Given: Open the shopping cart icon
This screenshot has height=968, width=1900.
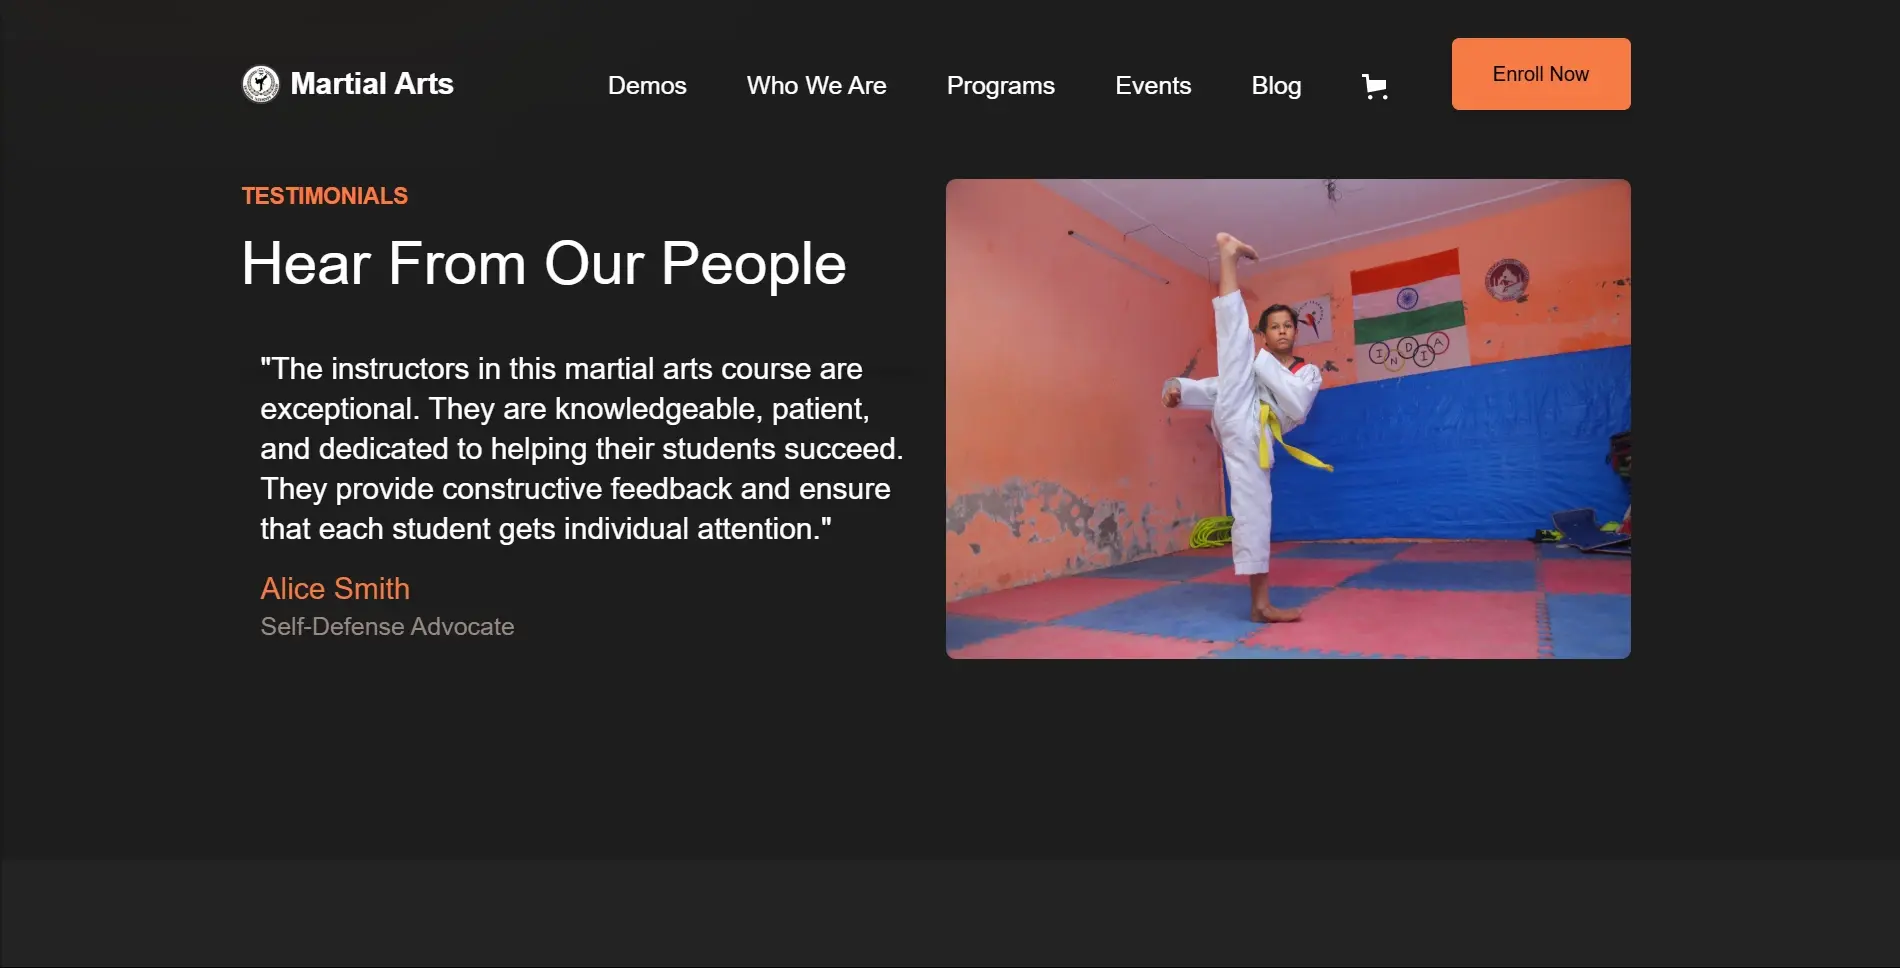Looking at the screenshot, I should [1375, 87].
